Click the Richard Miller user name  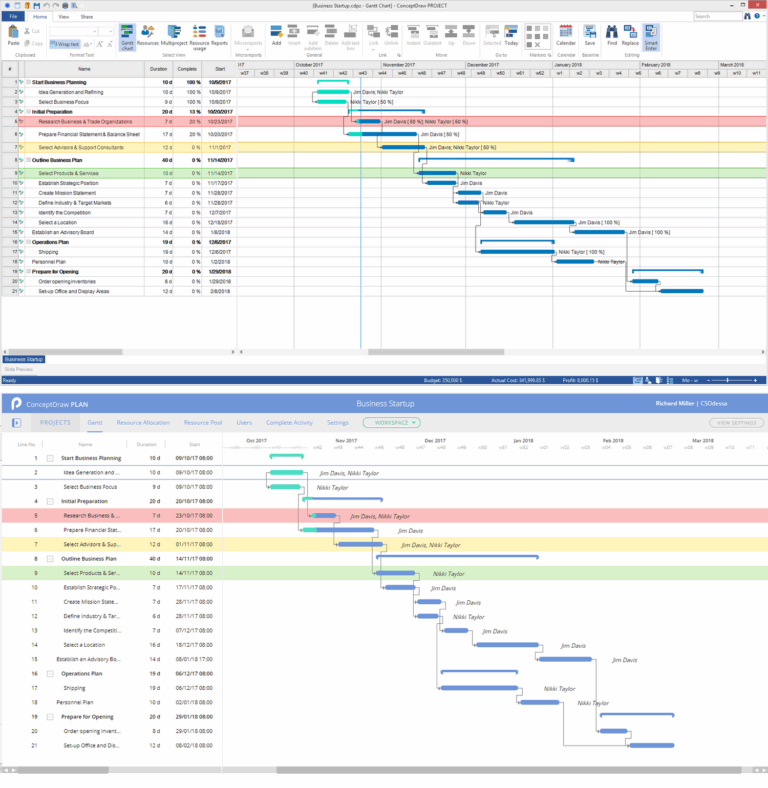coord(675,404)
